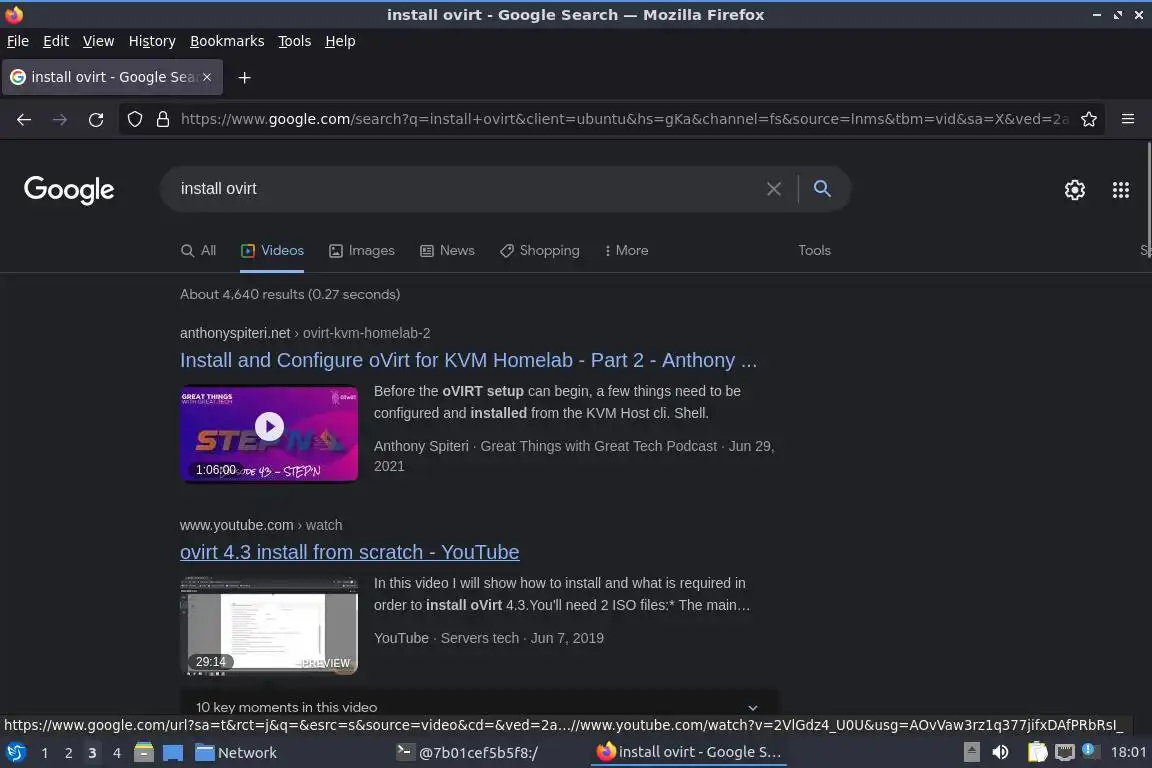Switch to the All results tab
This screenshot has height=768, width=1152.
pyautogui.click(x=198, y=251)
